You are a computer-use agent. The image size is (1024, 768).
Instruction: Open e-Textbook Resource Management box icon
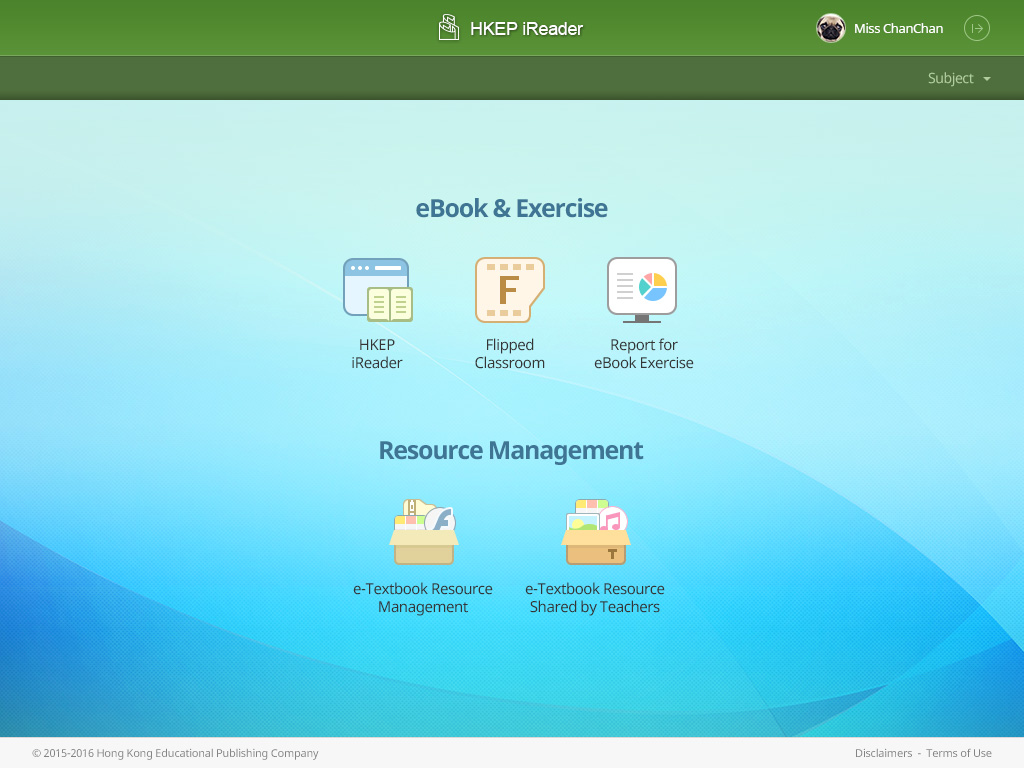pos(423,533)
